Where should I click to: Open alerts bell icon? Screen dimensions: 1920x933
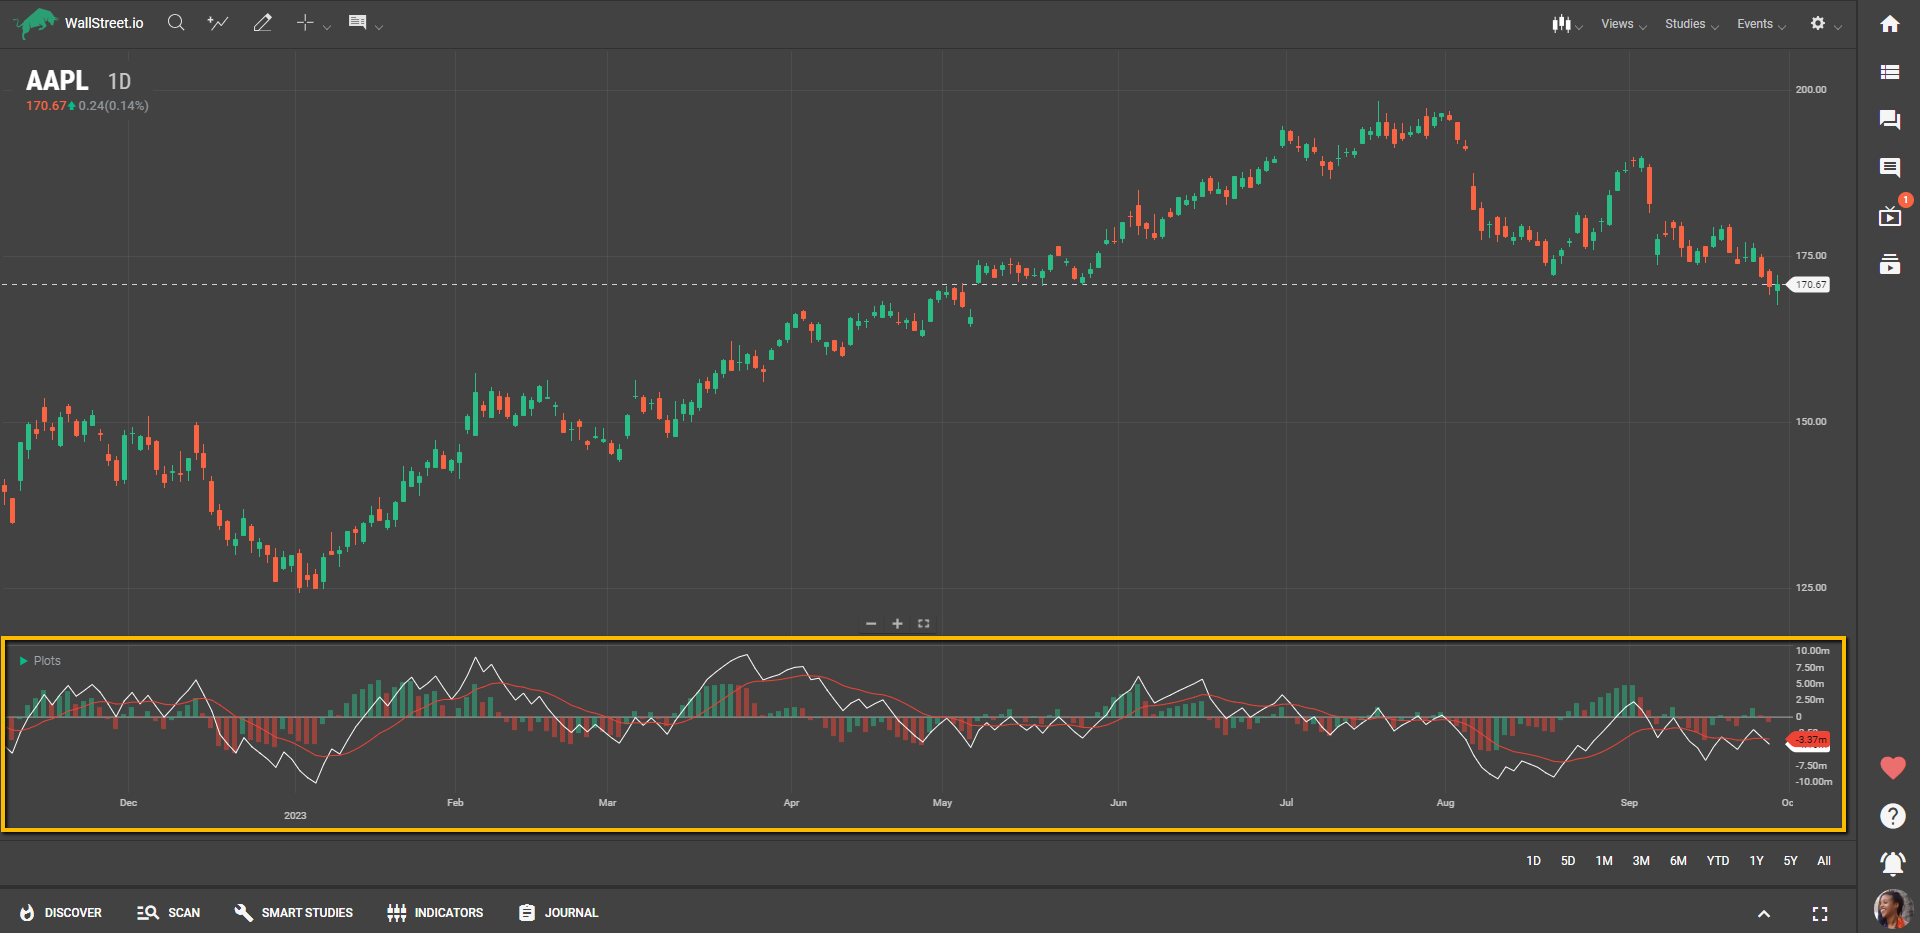pos(1893,863)
